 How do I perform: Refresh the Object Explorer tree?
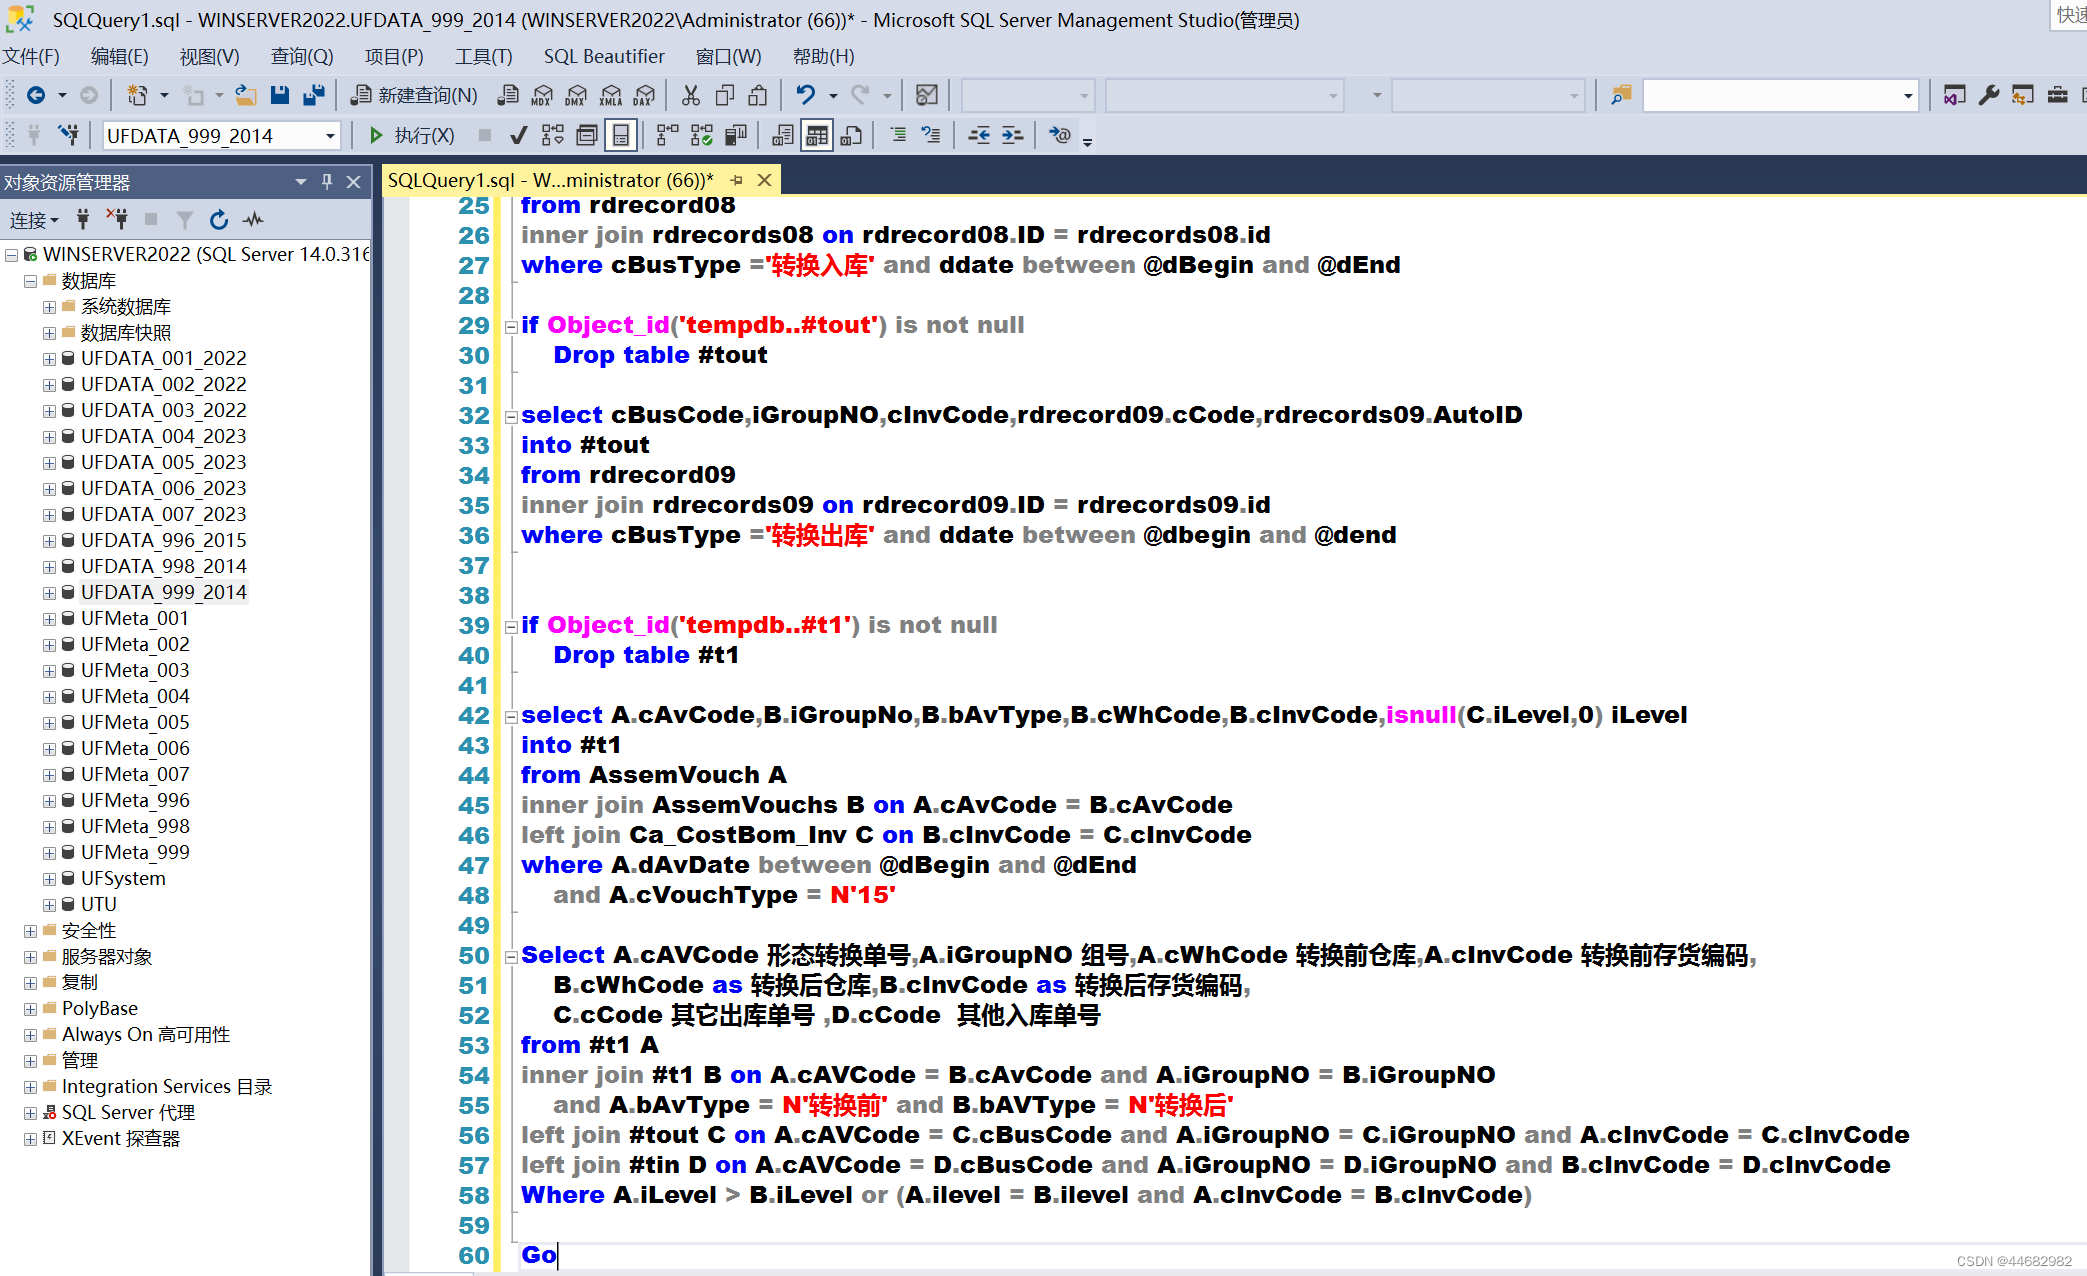(x=218, y=219)
